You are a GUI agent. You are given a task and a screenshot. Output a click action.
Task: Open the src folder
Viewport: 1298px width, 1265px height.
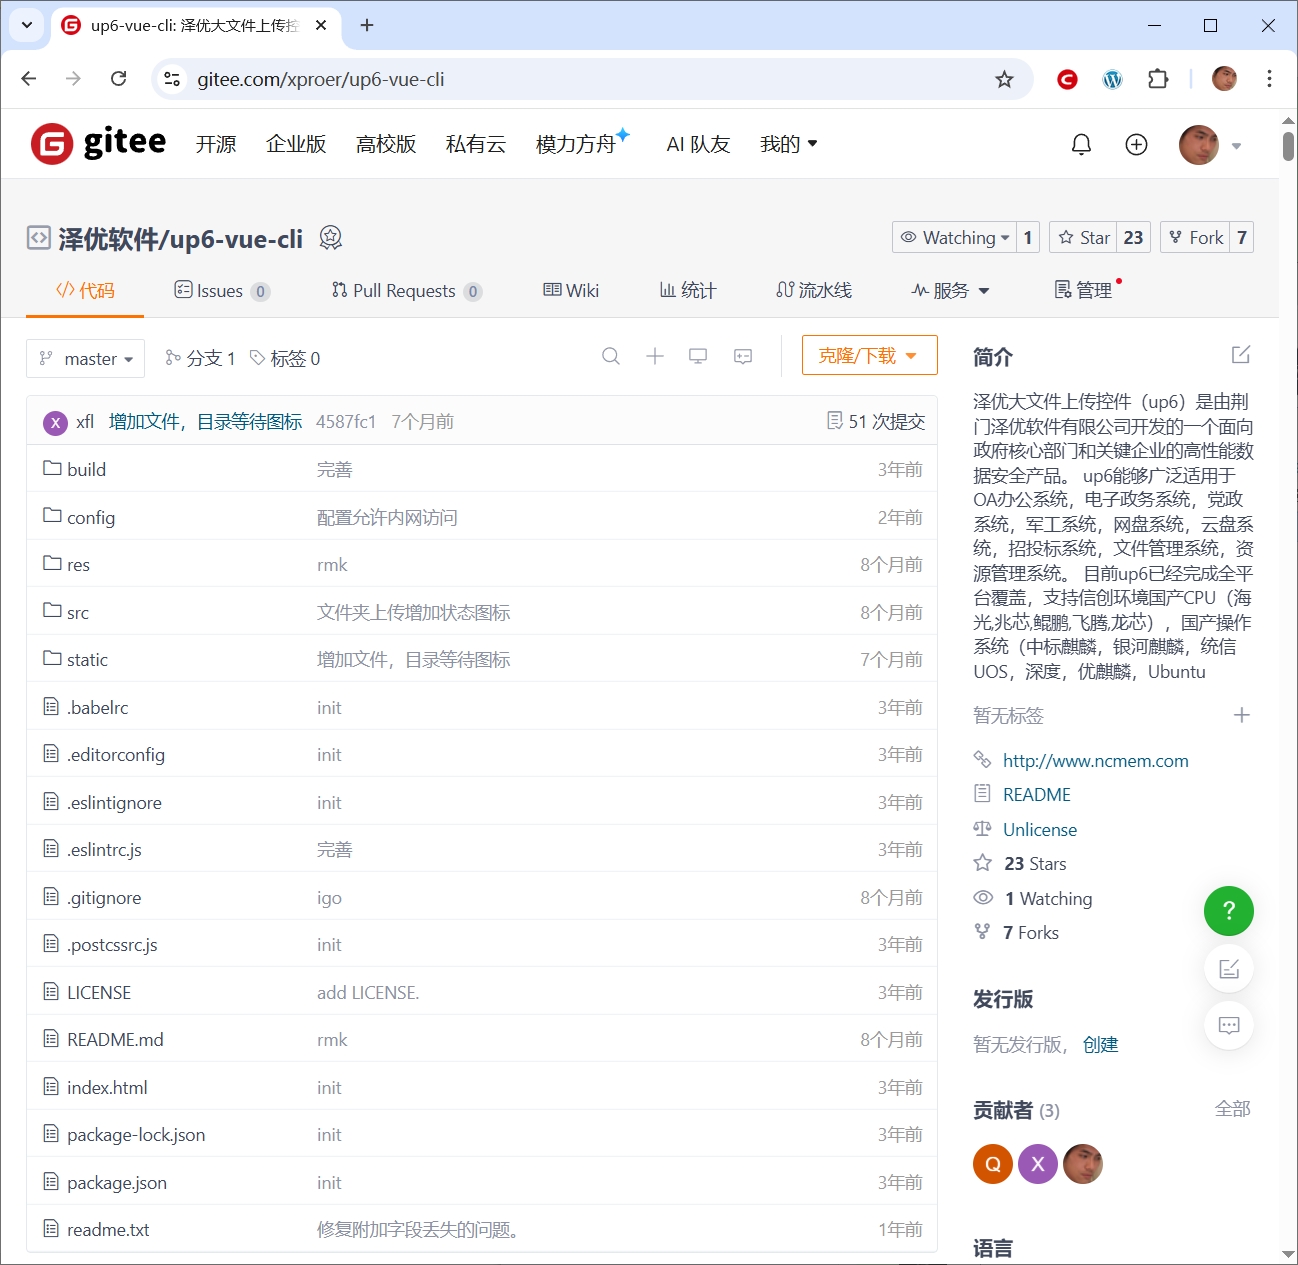tap(78, 613)
